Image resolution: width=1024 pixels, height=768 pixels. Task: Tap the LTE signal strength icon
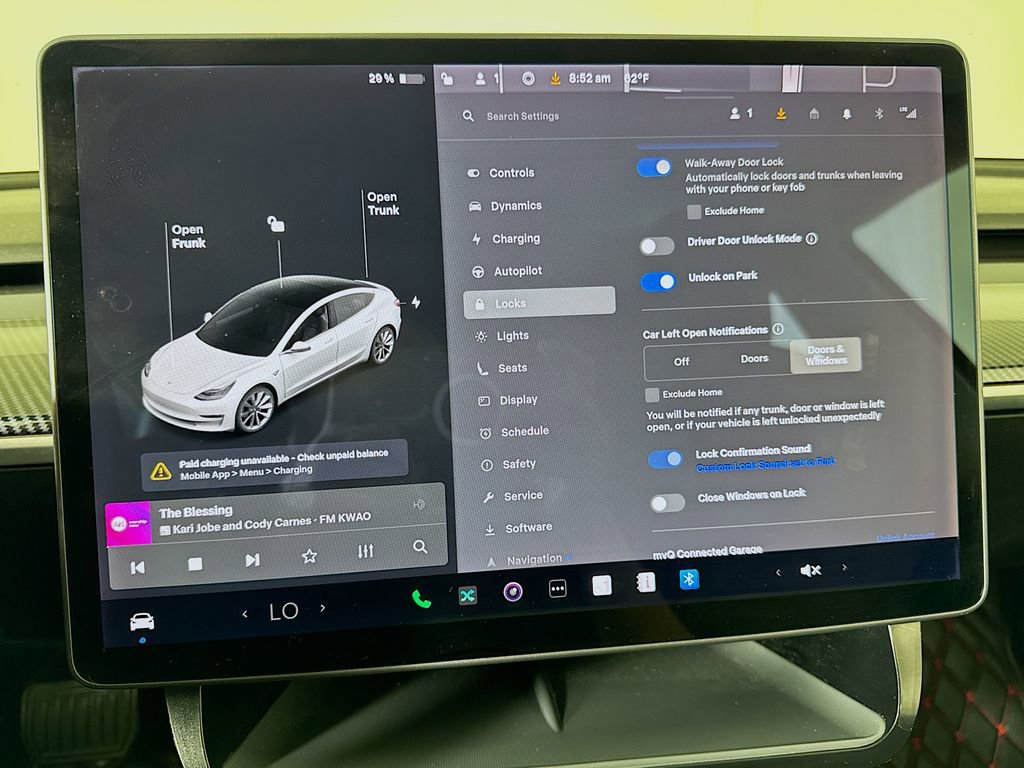click(908, 113)
